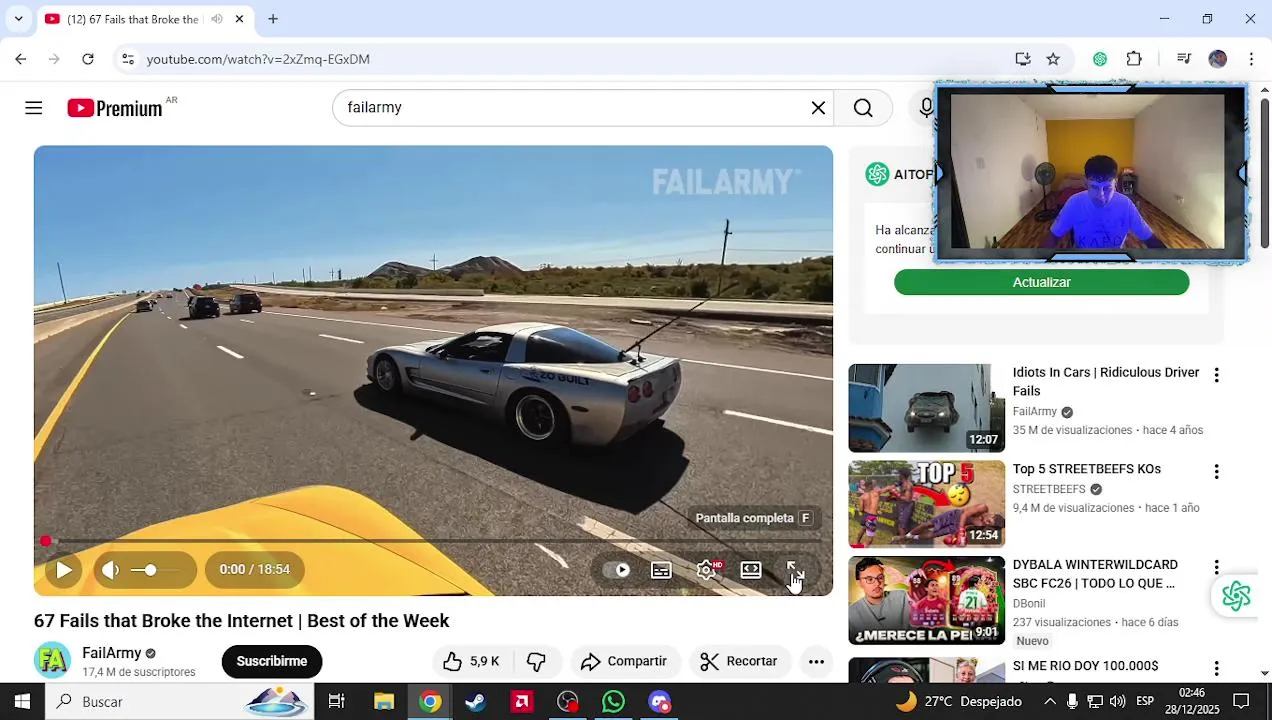Open OBS Studio from the taskbar
The image size is (1272, 720).
coord(568,701)
